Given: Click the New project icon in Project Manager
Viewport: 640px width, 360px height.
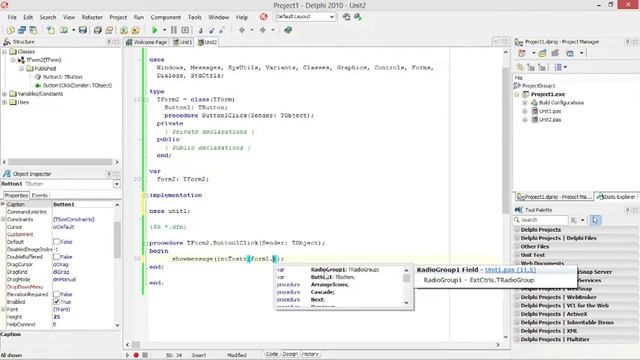Looking at the screenshot, I should click(542, 53).
